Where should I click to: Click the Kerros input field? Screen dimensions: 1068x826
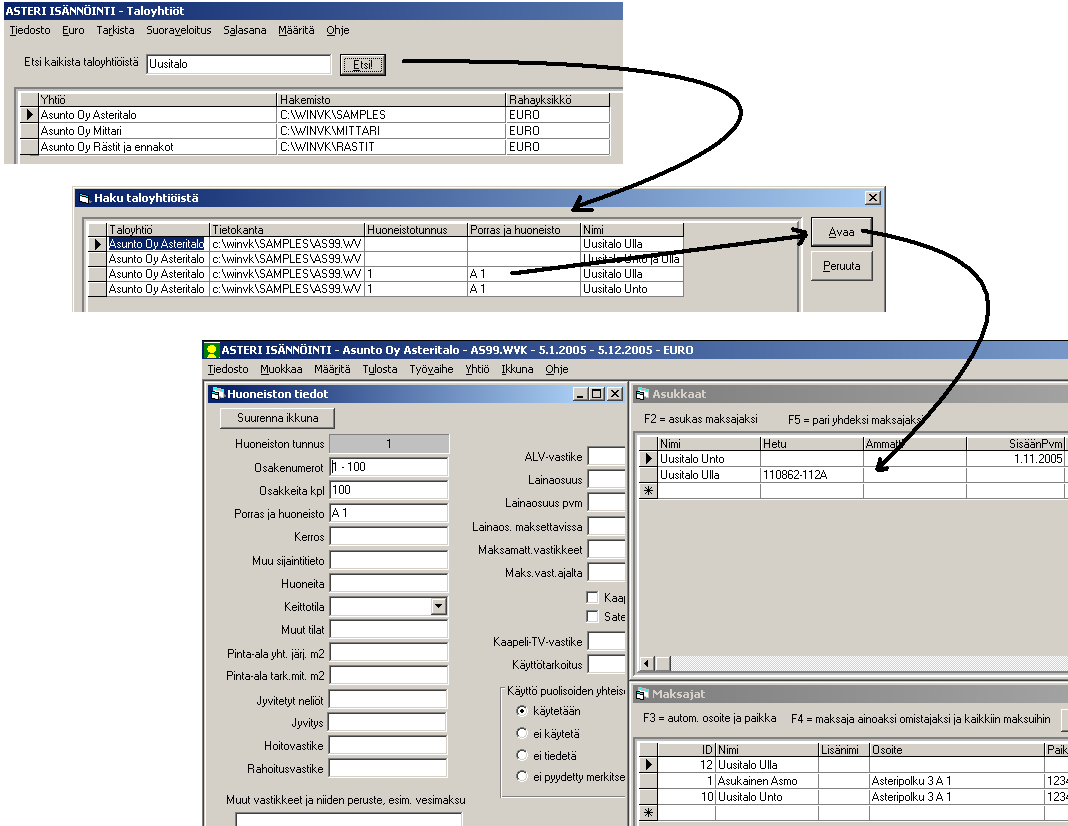[389, 537]
